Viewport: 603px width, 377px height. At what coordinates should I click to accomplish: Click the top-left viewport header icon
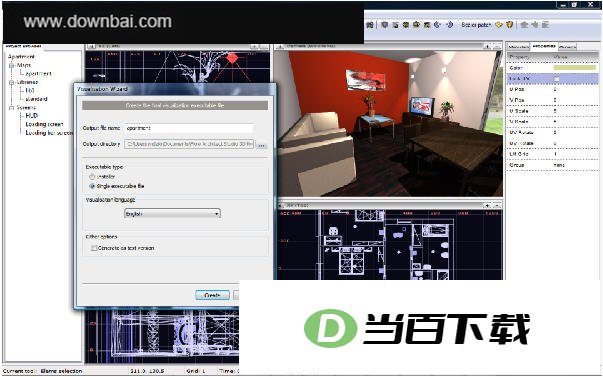pyautogui.click(x=91, y=46)
